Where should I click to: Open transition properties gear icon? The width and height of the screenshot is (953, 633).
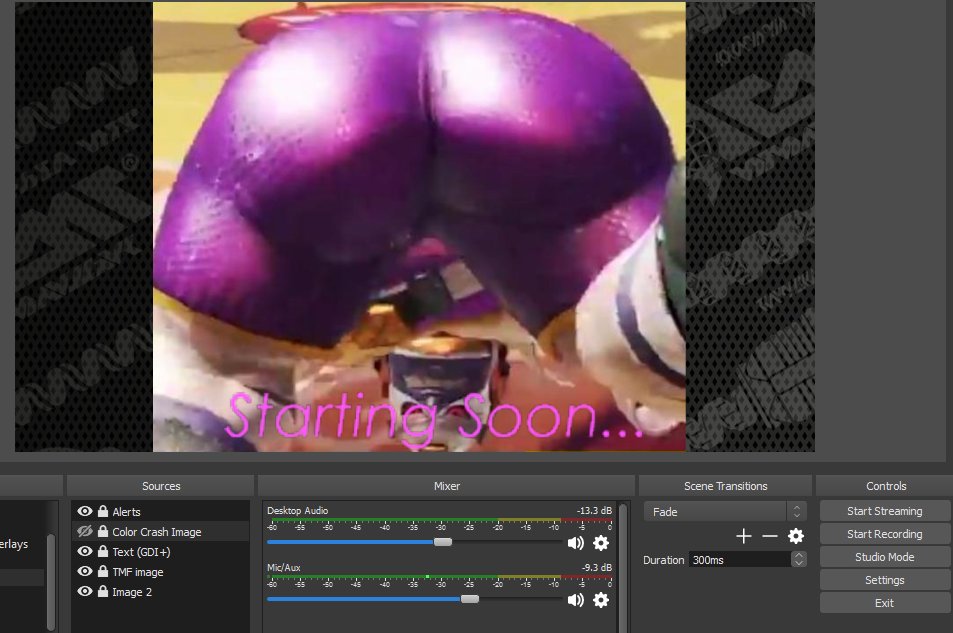(x=796, y=536)
